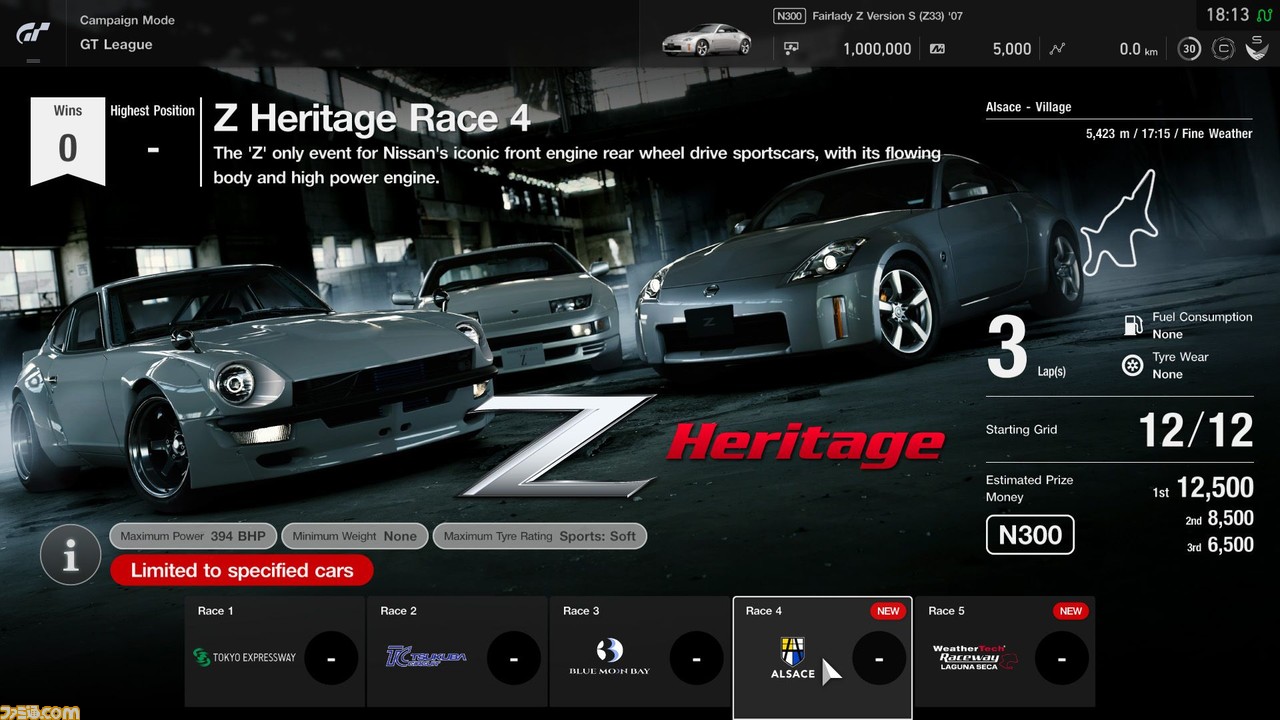Select Race 4 Alsace card

[x=823, y=658]
